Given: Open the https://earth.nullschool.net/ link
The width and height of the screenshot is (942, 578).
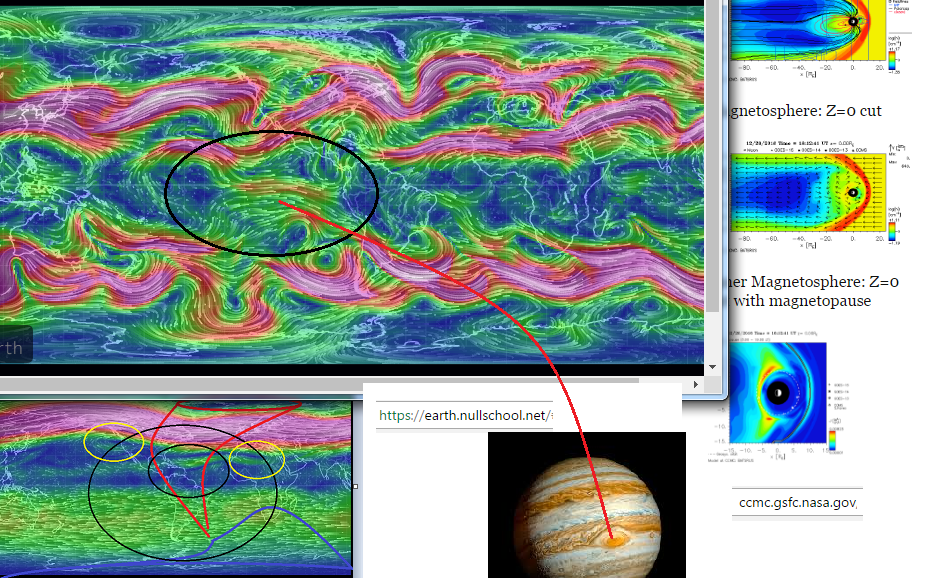Looking at the screenshot, I should click(x=465, y=415).
